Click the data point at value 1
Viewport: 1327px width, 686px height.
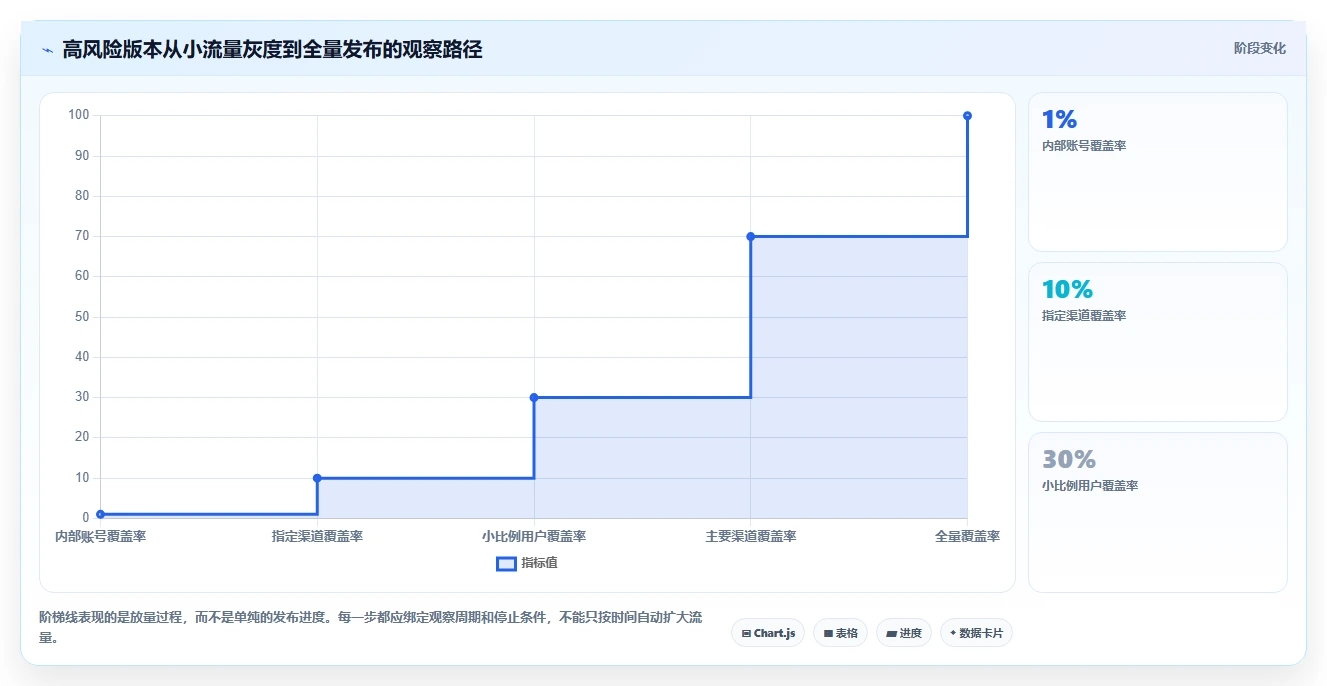tap(101, 514)
